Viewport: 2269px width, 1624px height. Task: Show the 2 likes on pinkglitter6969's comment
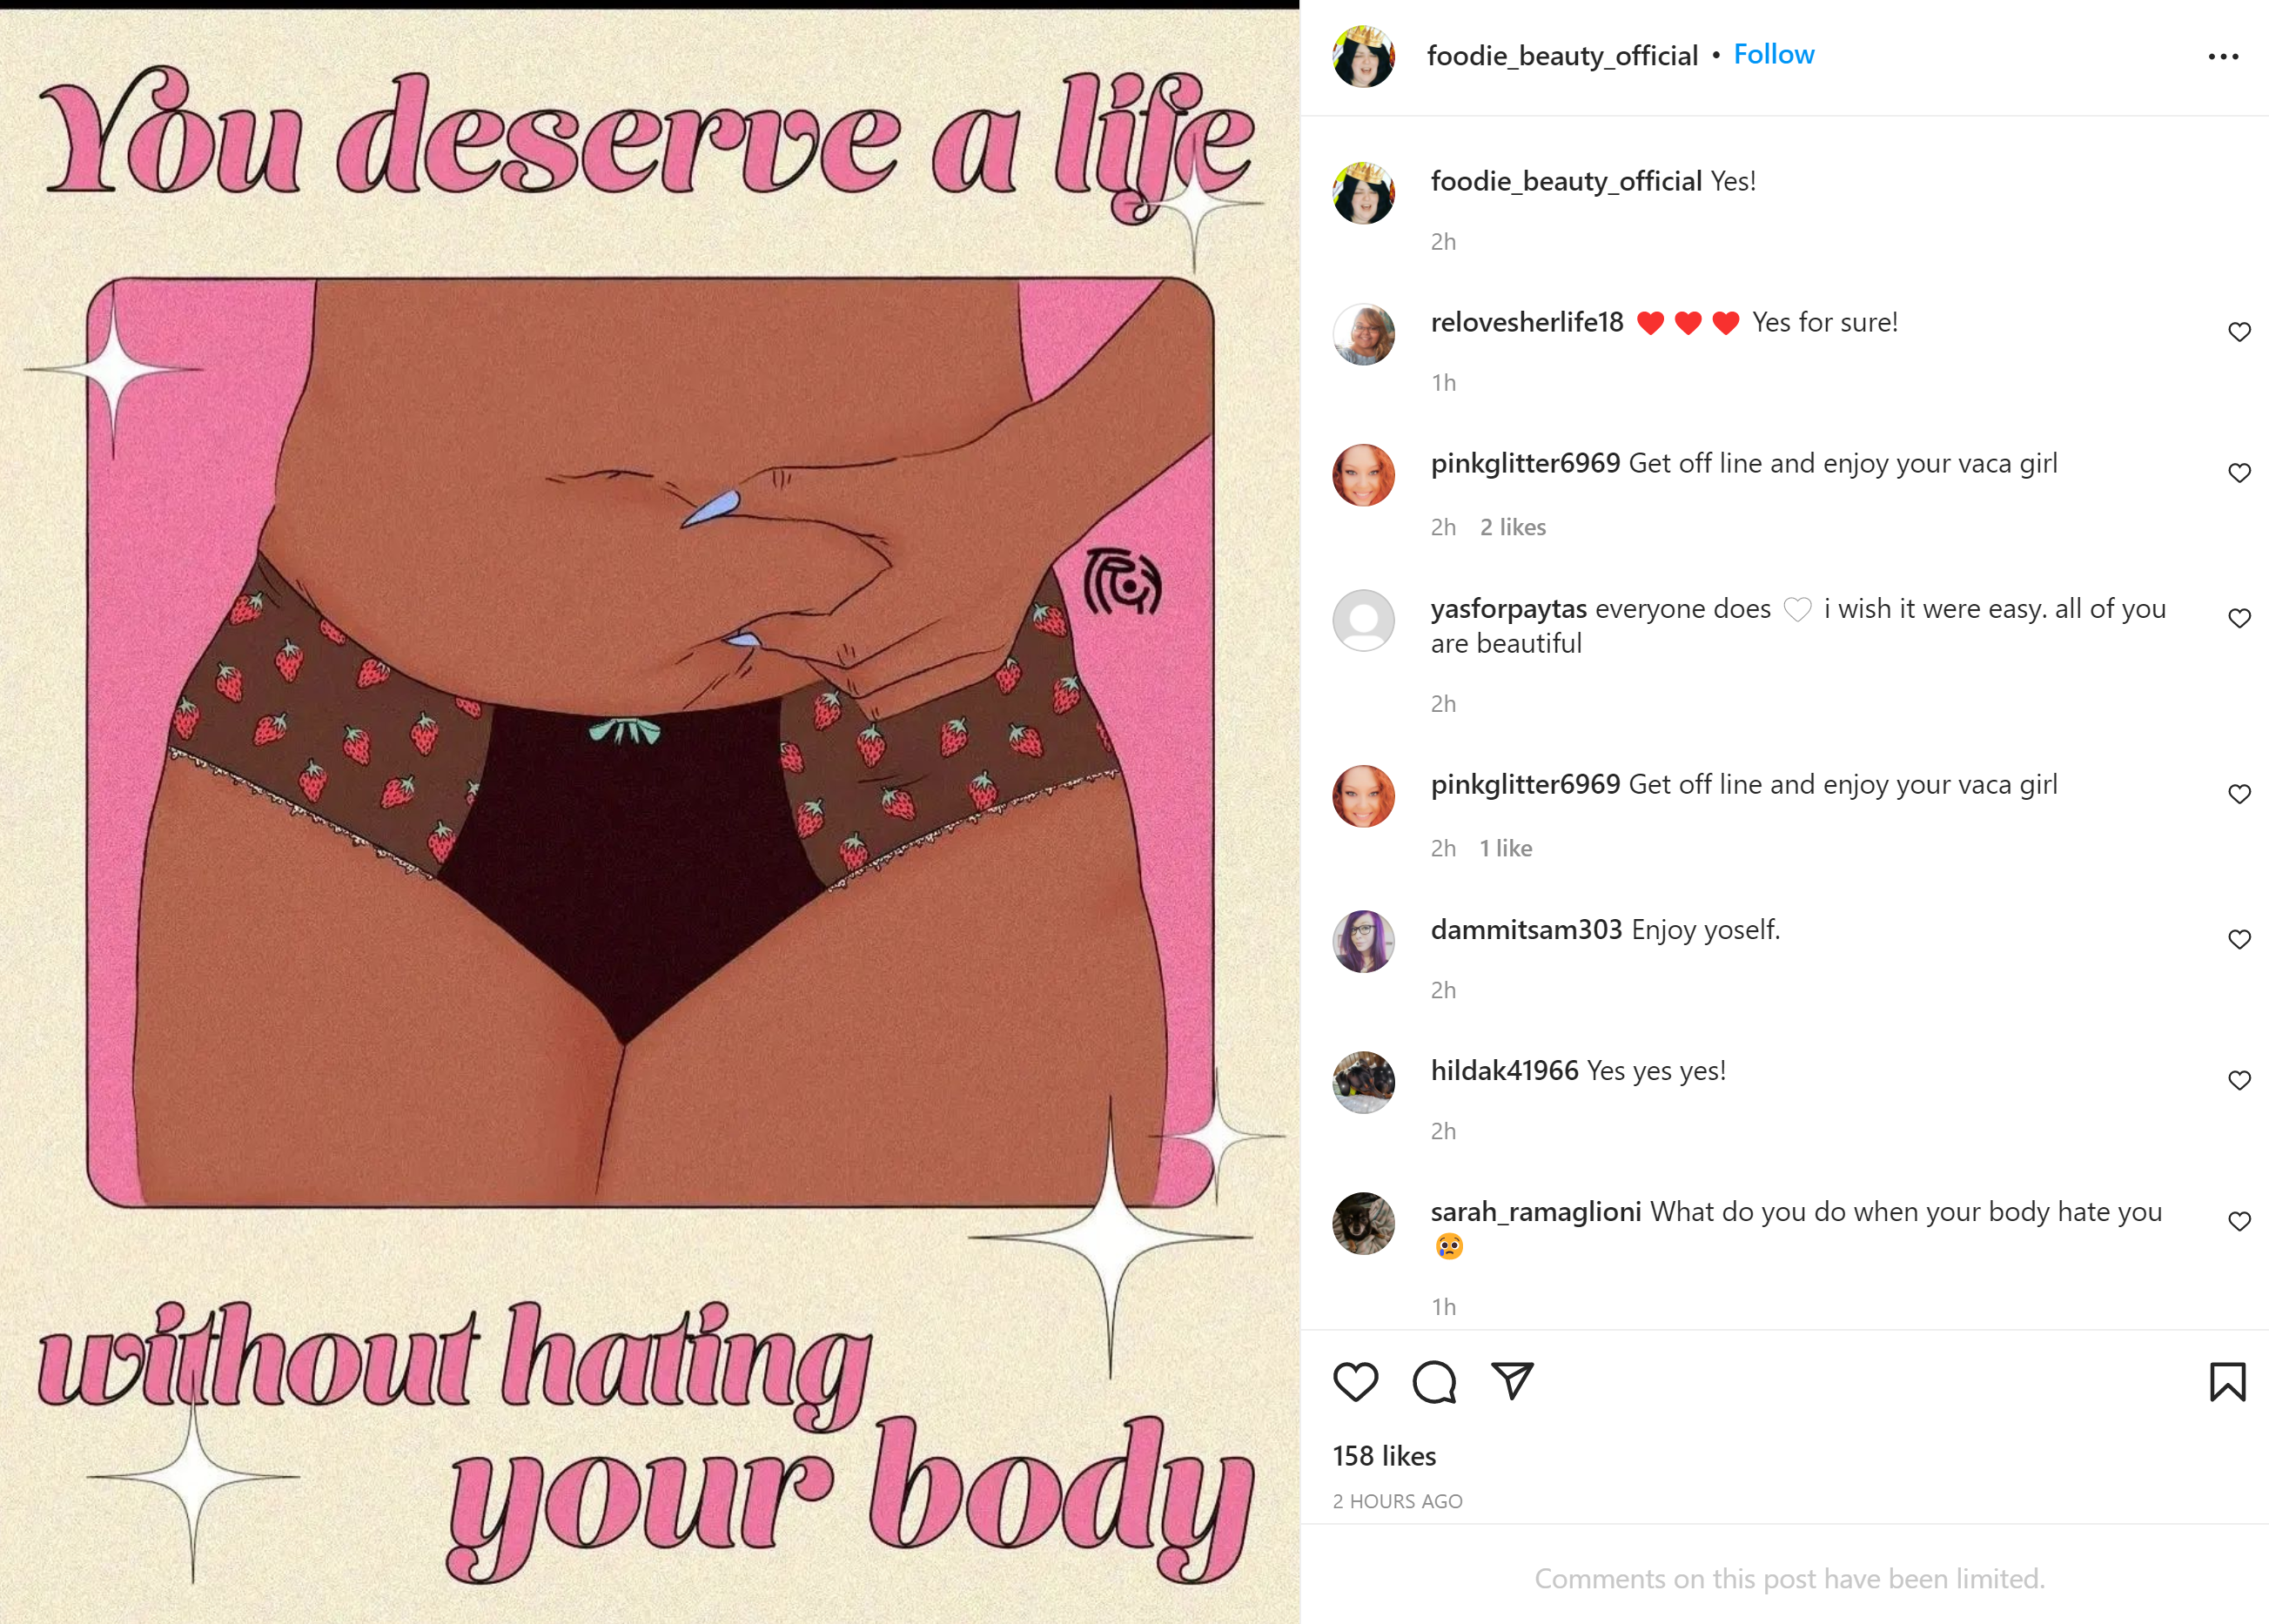[x=1512, y=527]
